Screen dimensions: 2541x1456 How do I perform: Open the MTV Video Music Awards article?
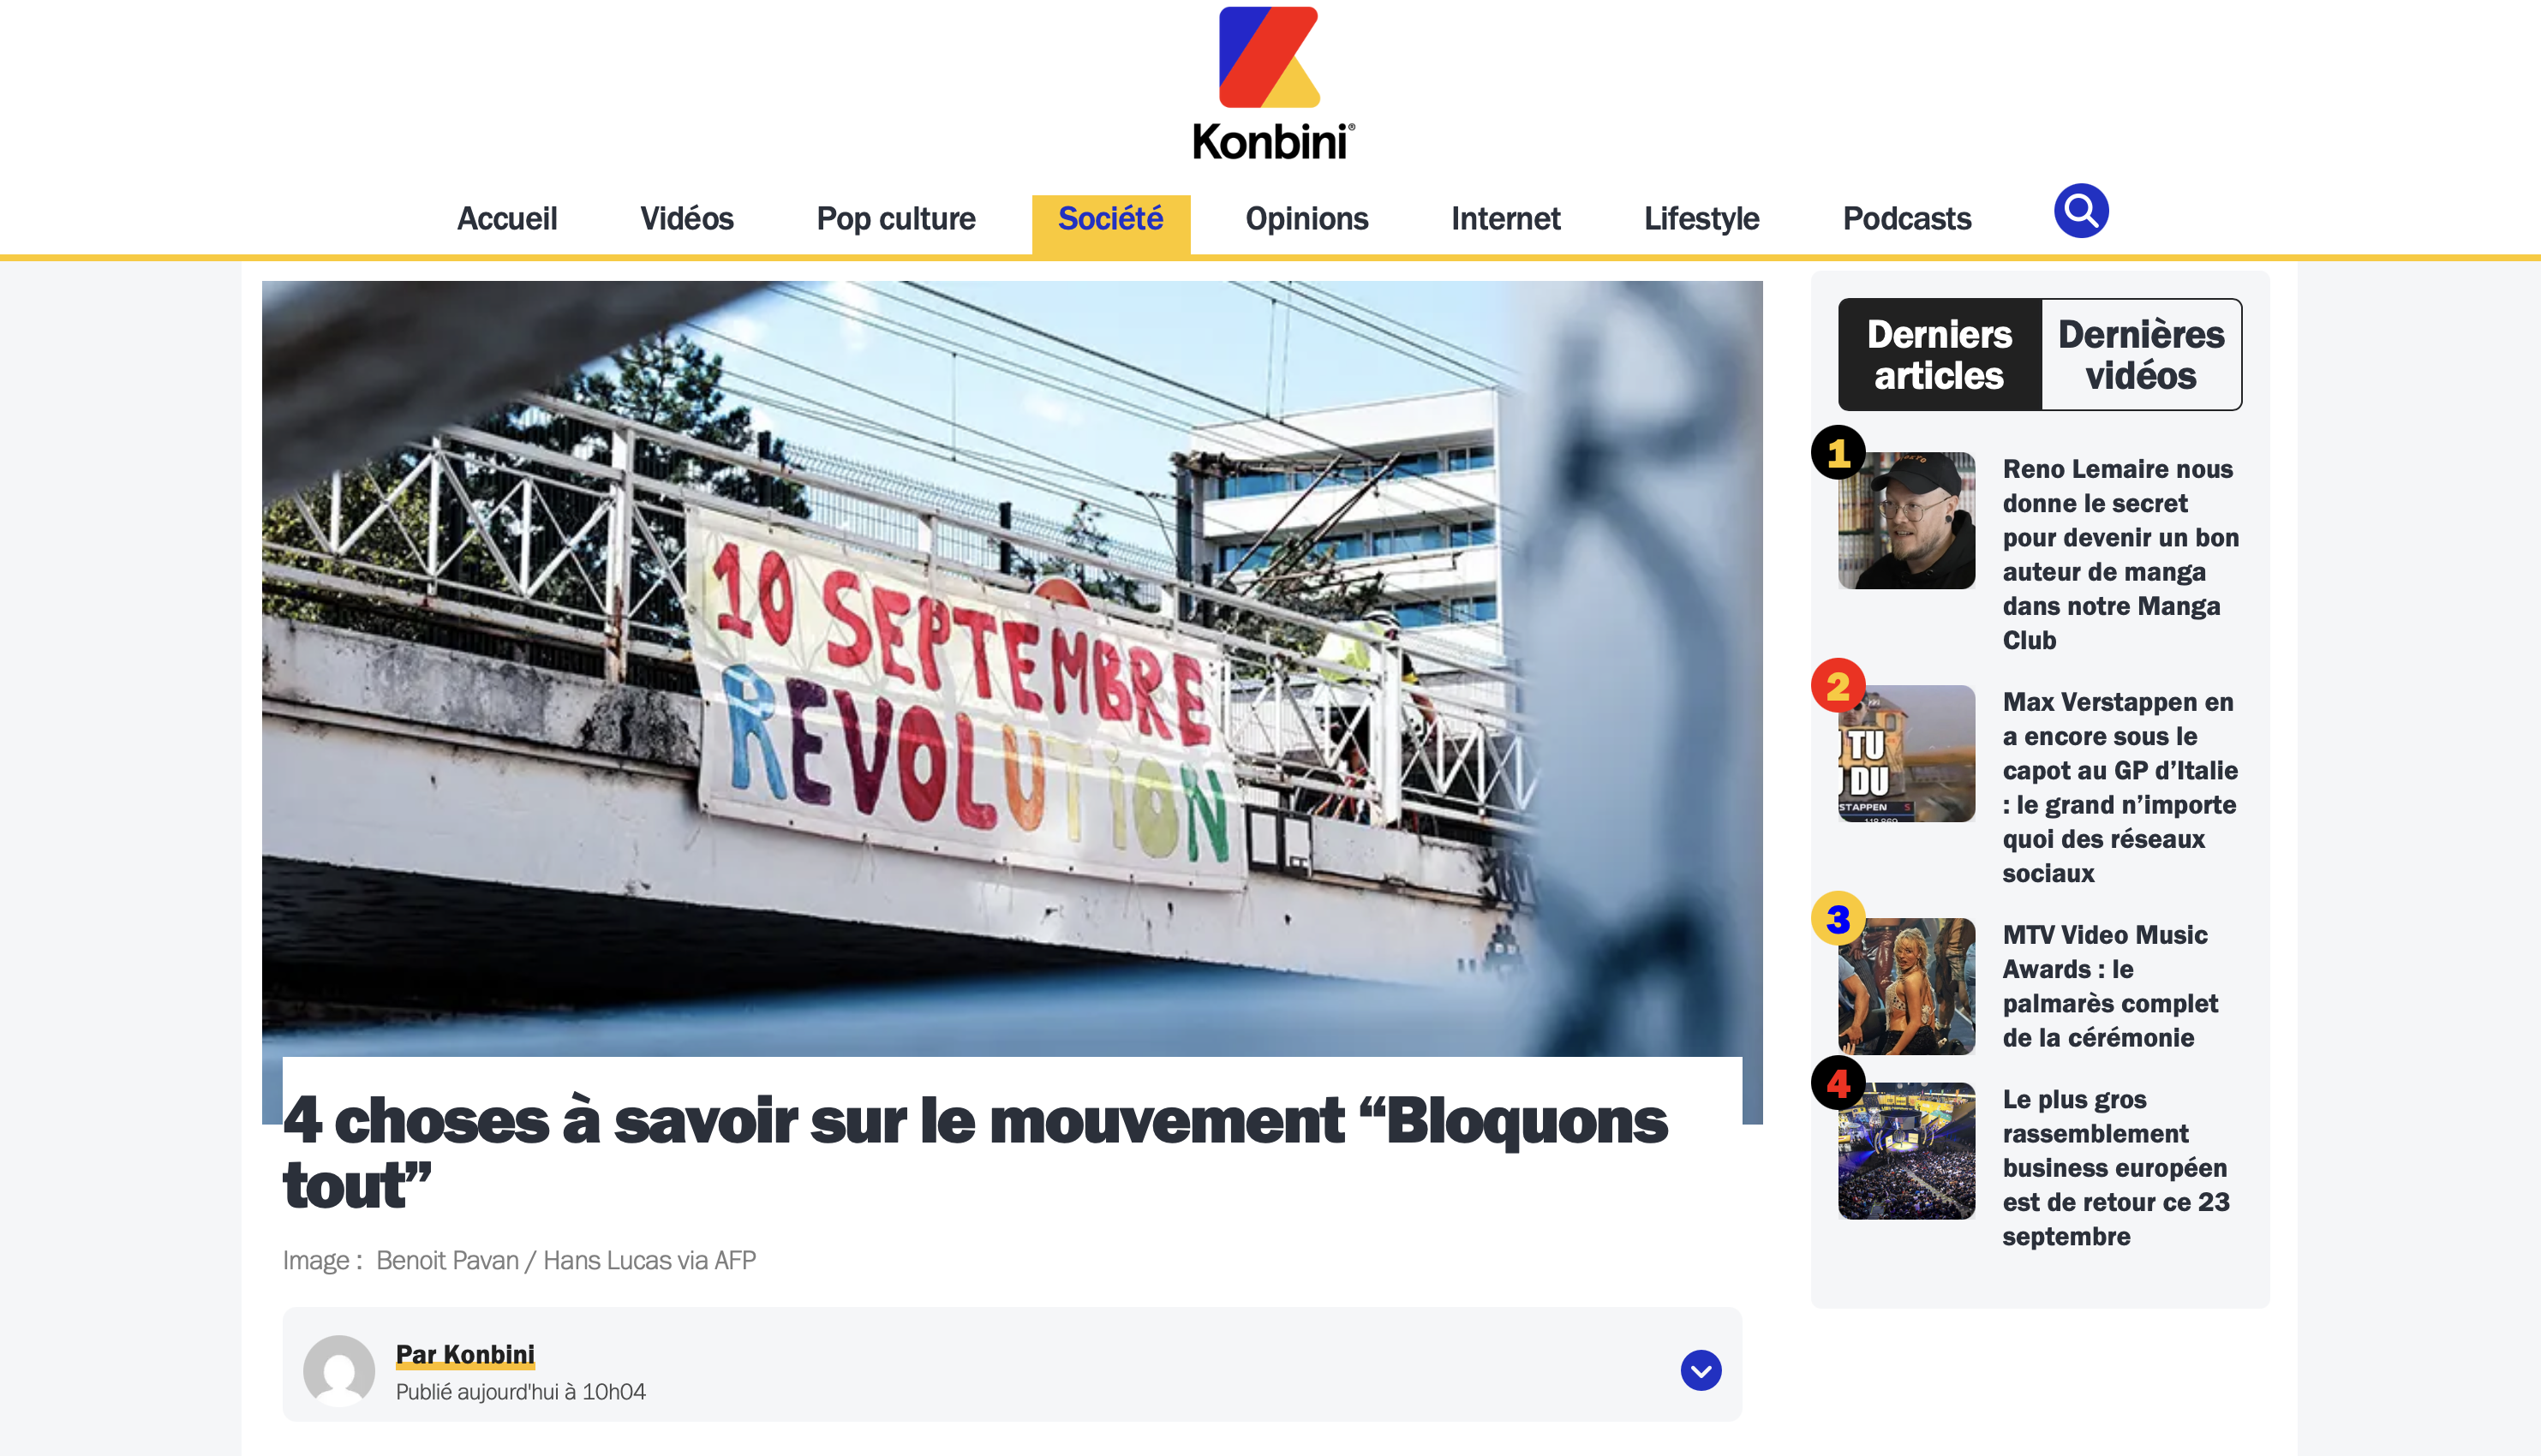coord(2111,986)
